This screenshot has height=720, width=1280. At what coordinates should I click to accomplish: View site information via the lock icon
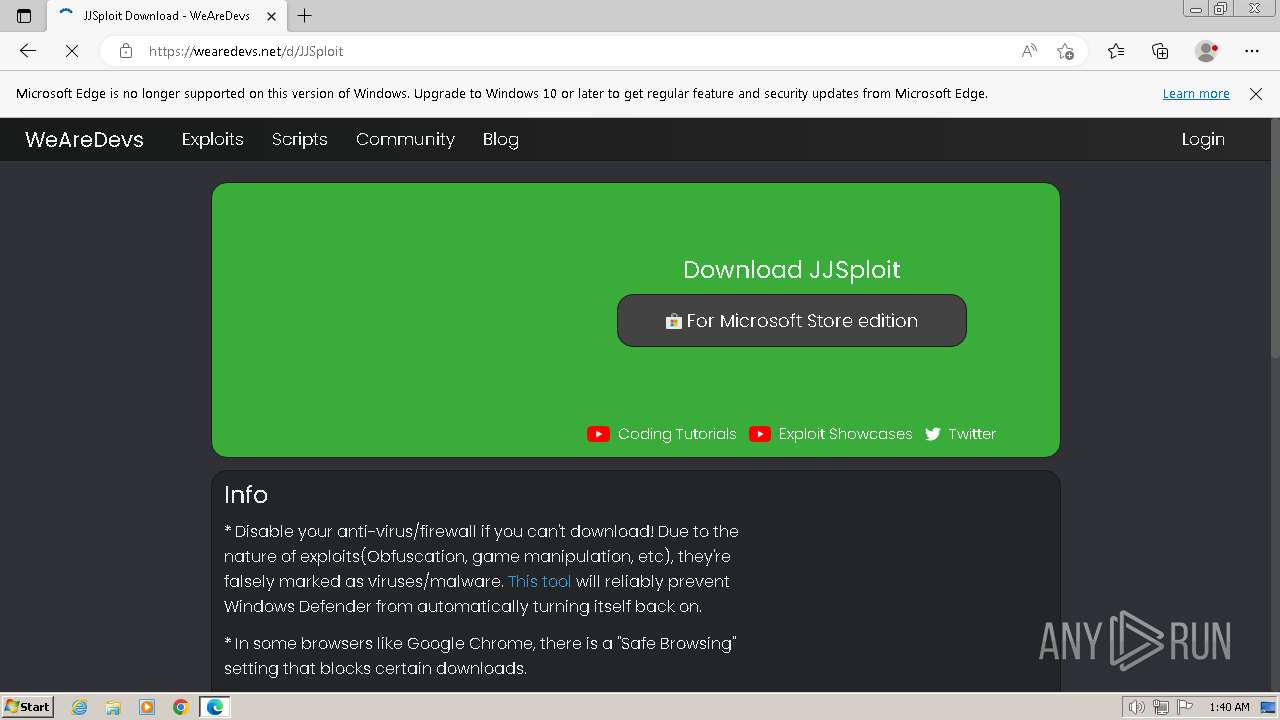tap(126, 51)
